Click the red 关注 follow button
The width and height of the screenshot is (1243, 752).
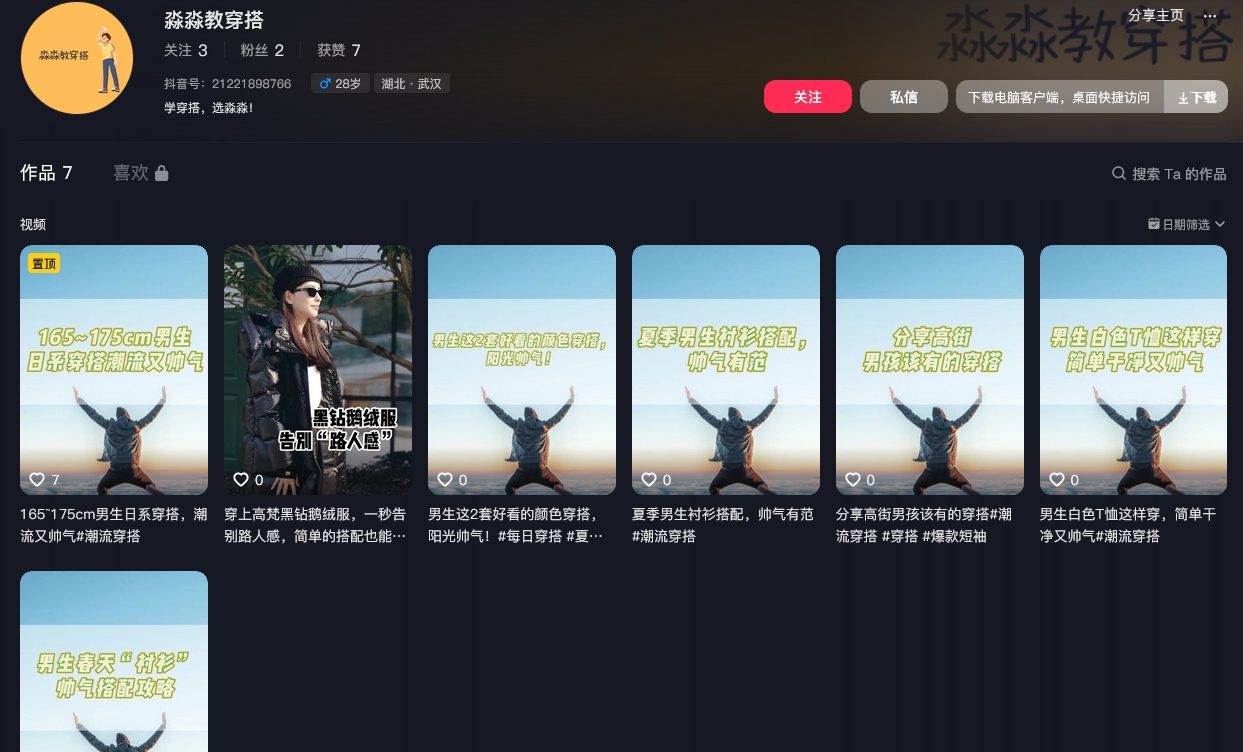808,97
